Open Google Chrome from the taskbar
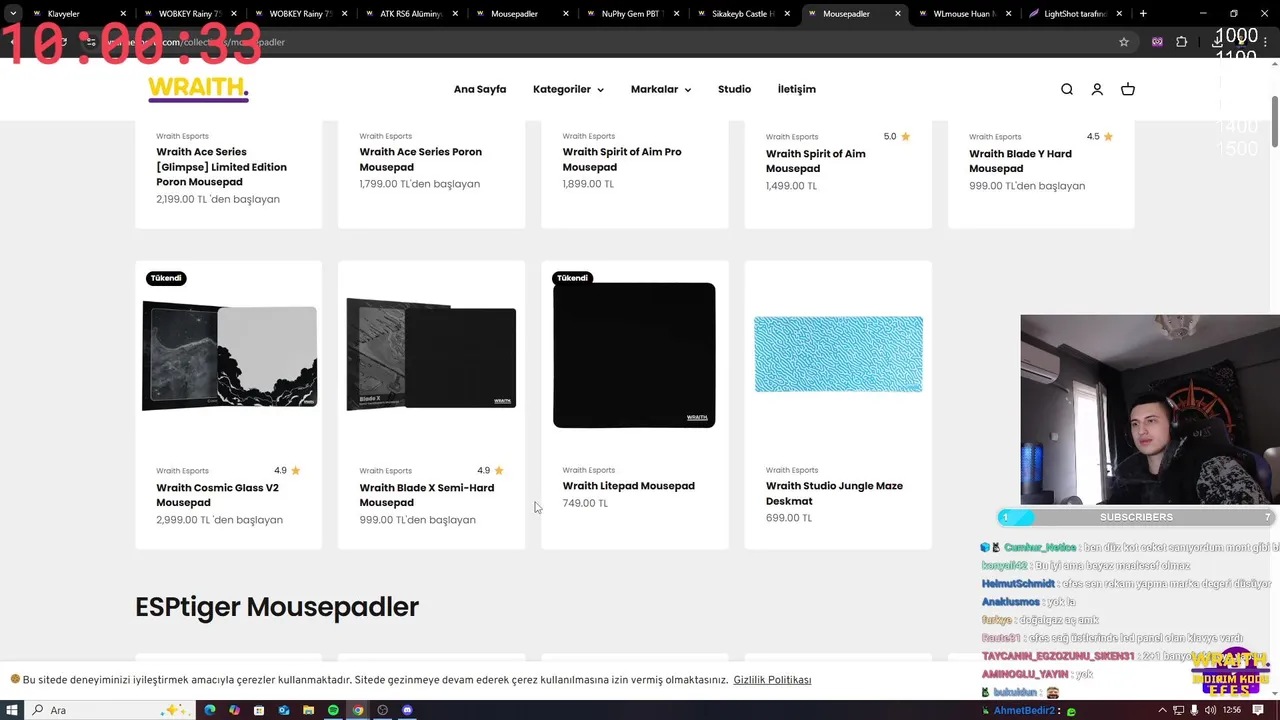 (358, 710)
